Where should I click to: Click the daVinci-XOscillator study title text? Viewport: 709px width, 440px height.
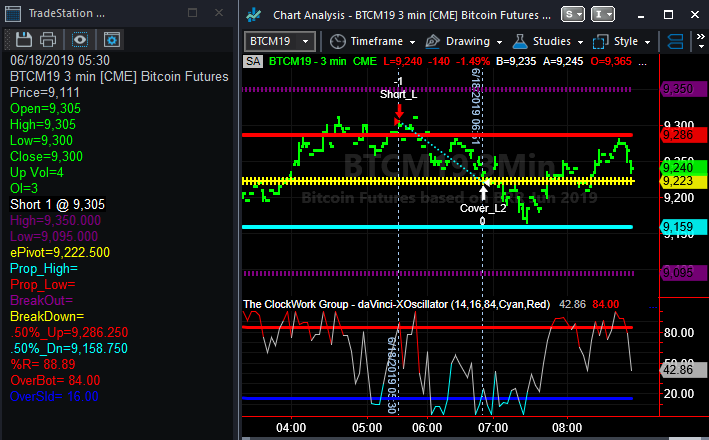[x=396, y=304]
